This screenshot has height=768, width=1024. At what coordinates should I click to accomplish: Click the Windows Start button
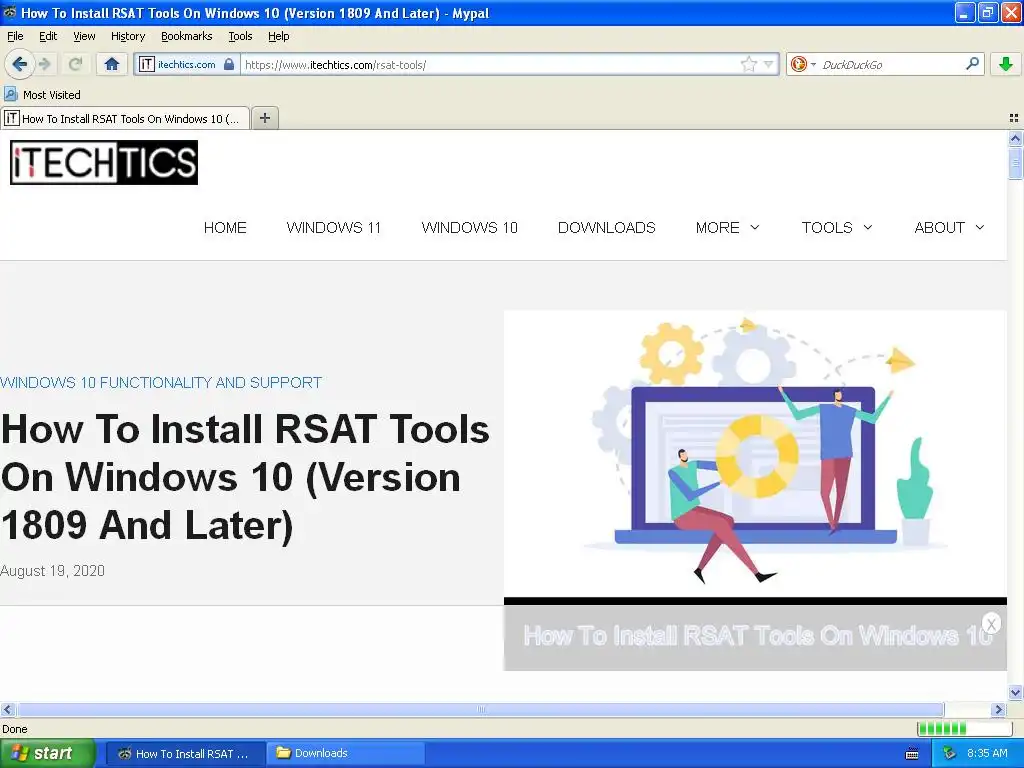tap(46, 753)
